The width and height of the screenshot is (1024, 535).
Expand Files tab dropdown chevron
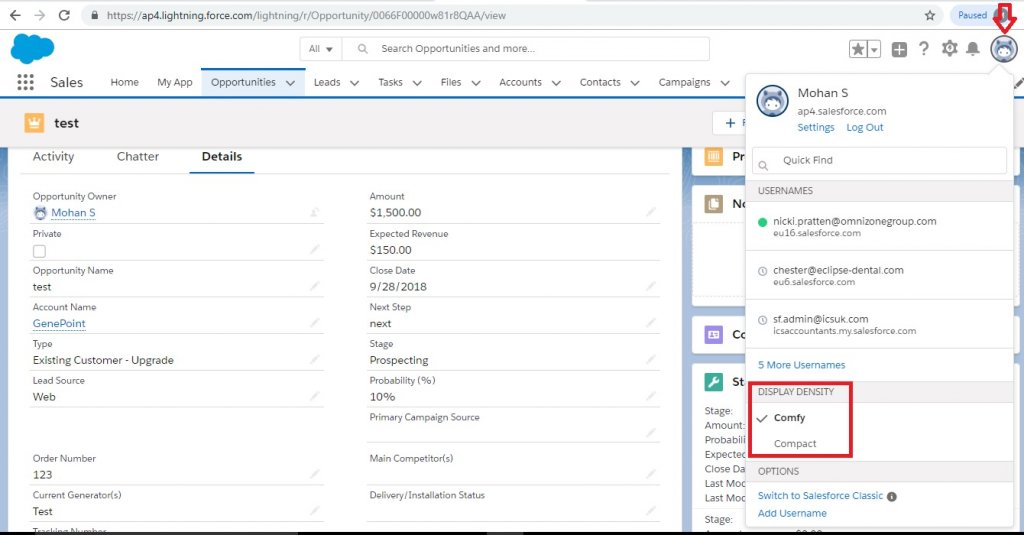click(x=476, y=83)
